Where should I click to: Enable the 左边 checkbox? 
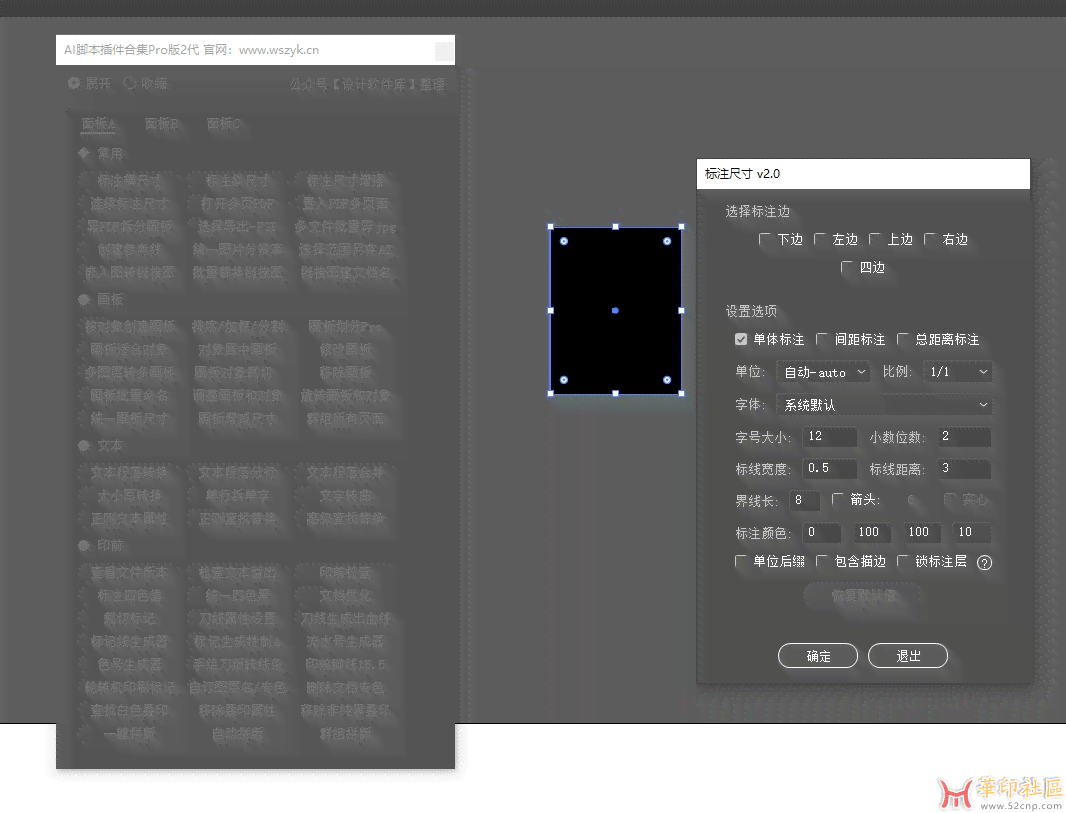tap(820, 239)
